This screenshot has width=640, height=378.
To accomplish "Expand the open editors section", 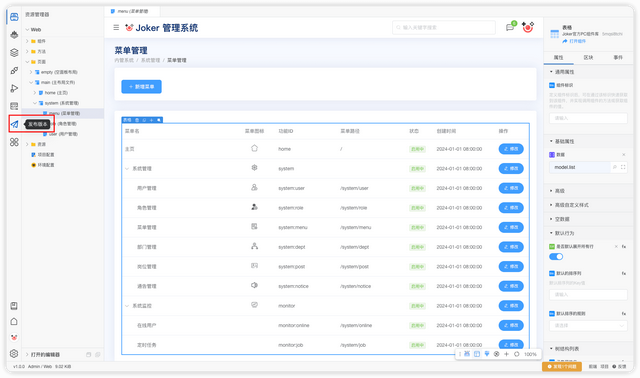I will coord(27,354).
